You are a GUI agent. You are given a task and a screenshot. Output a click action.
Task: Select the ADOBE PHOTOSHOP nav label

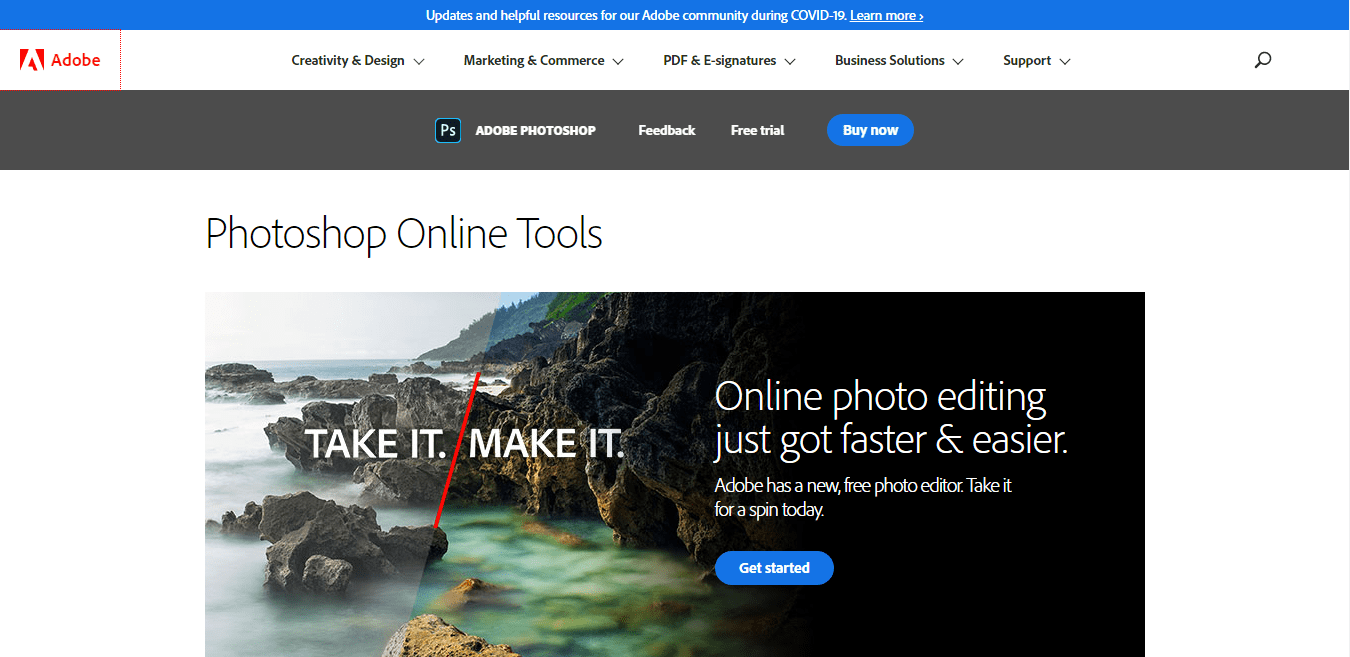(x=535, y=130)
